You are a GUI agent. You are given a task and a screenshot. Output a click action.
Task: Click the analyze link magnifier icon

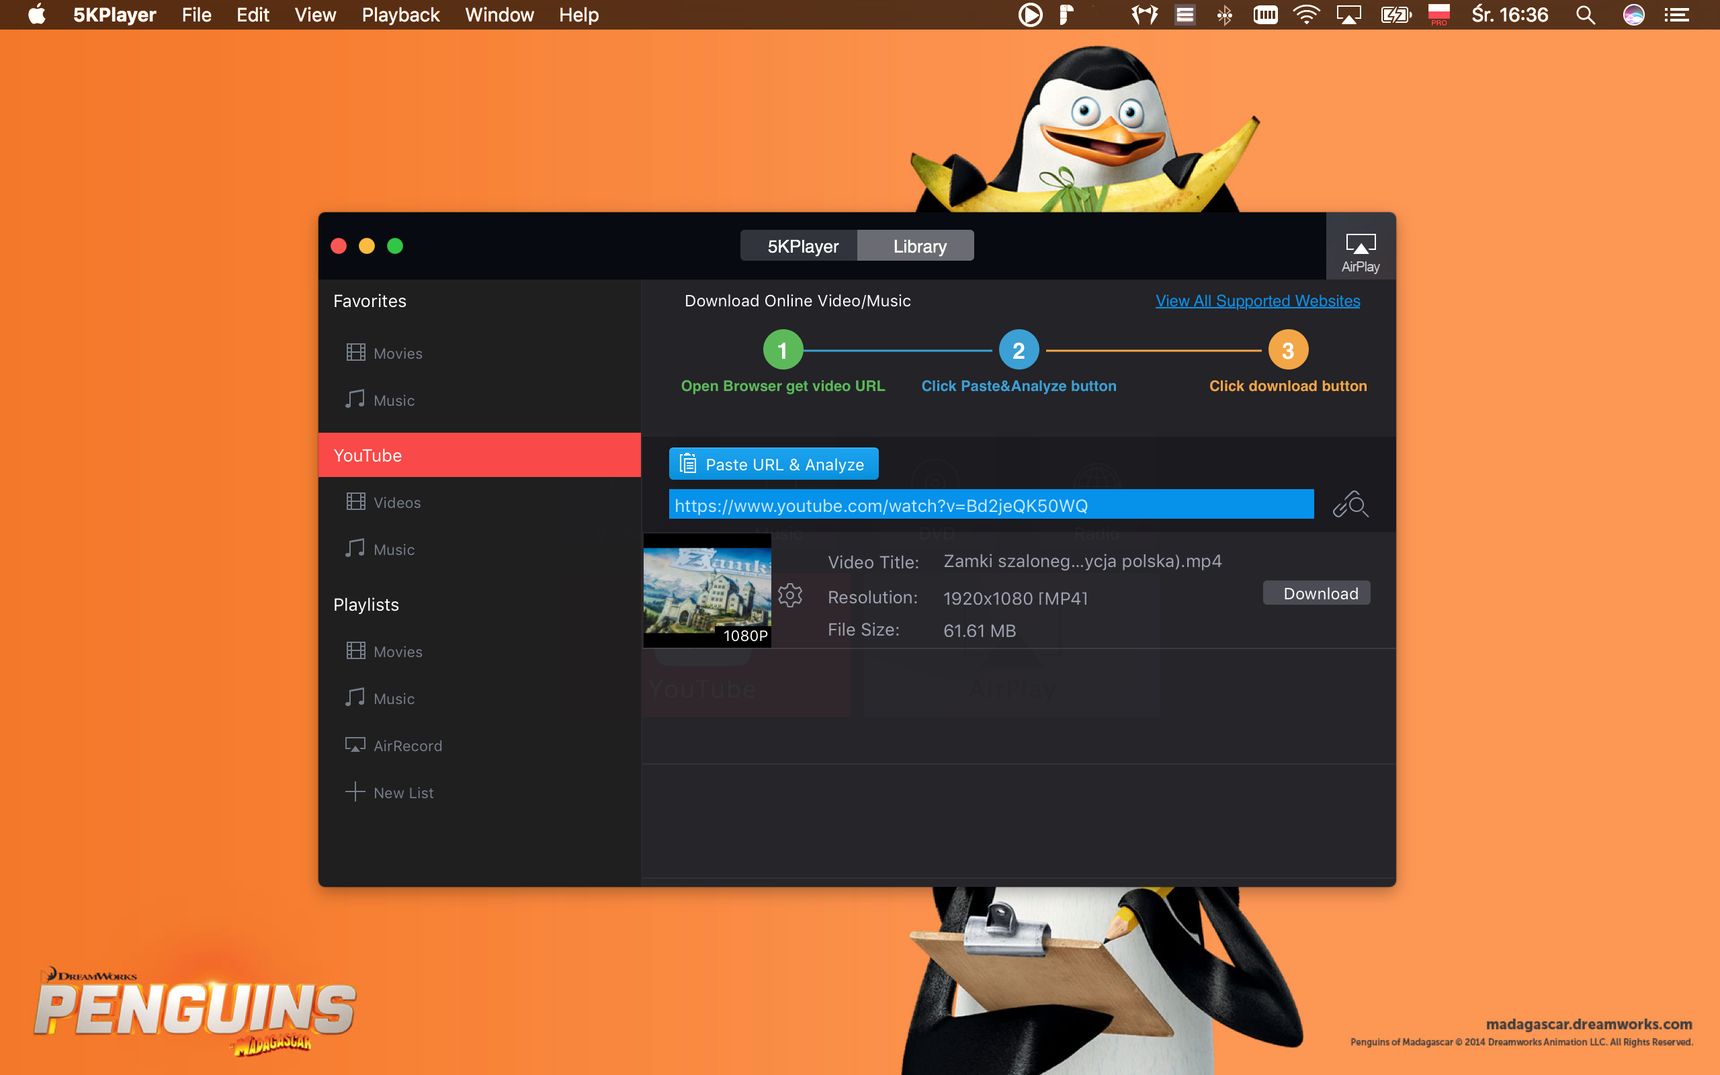1350,504
